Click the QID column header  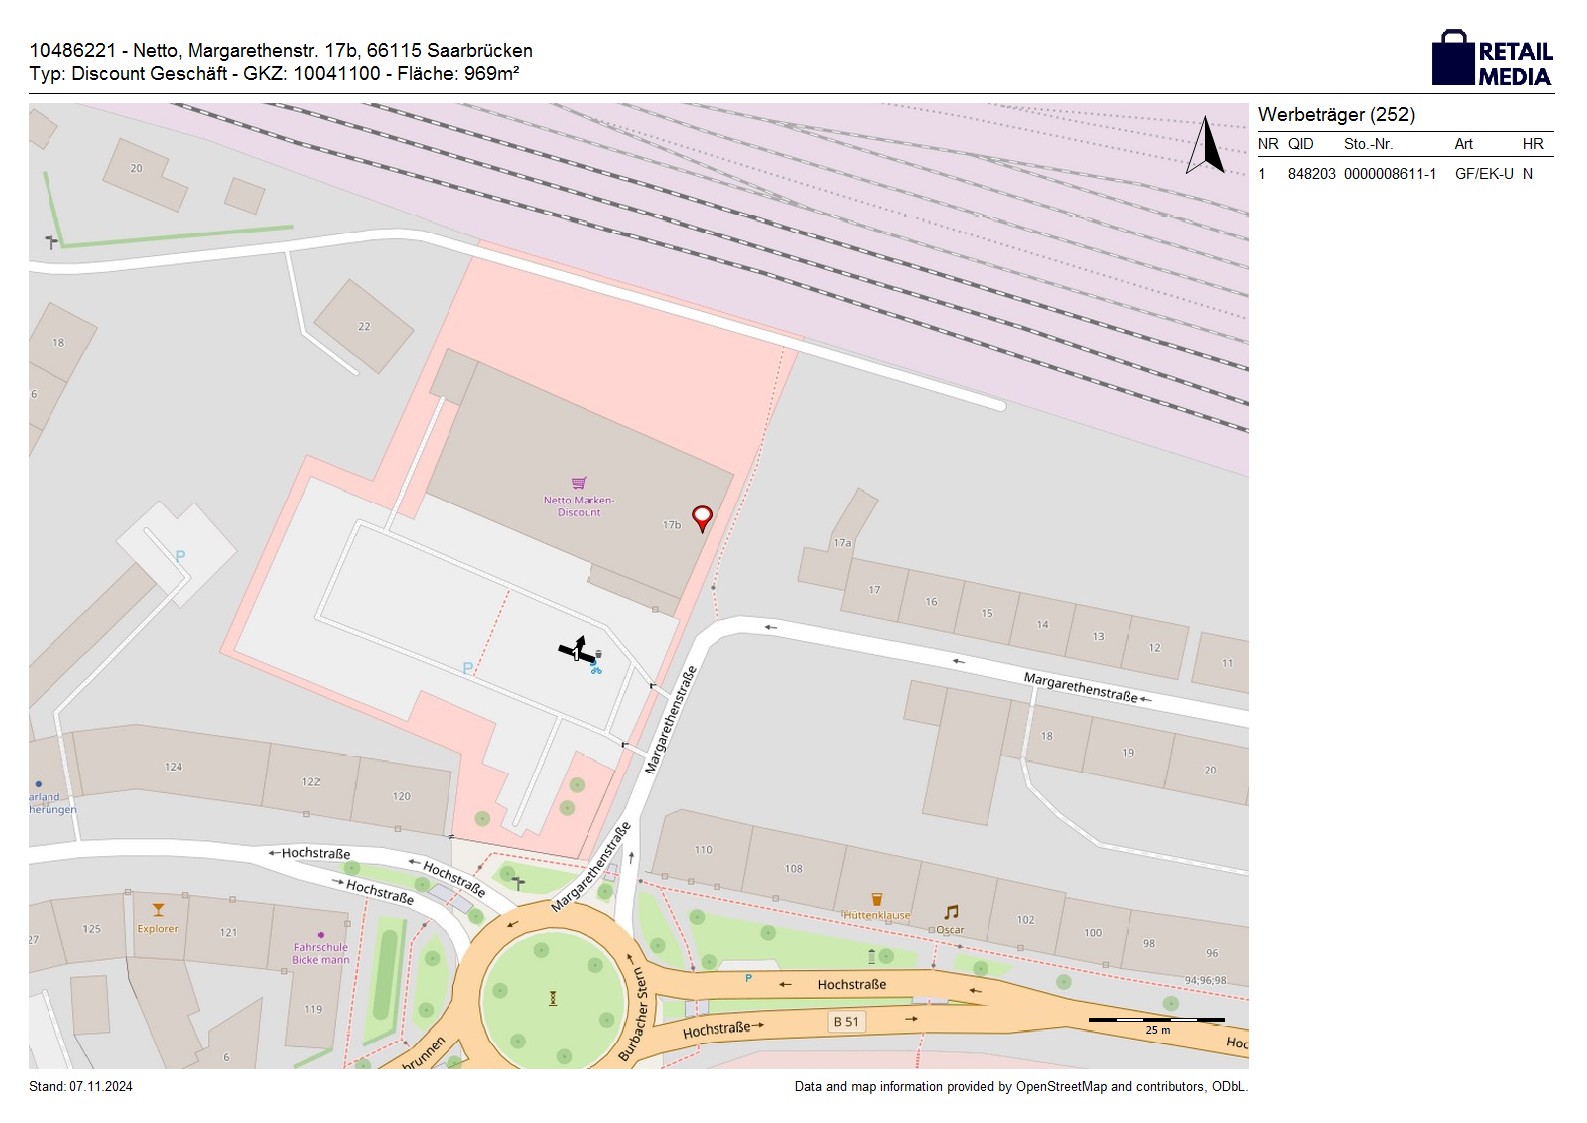[x=1300, y=144]
